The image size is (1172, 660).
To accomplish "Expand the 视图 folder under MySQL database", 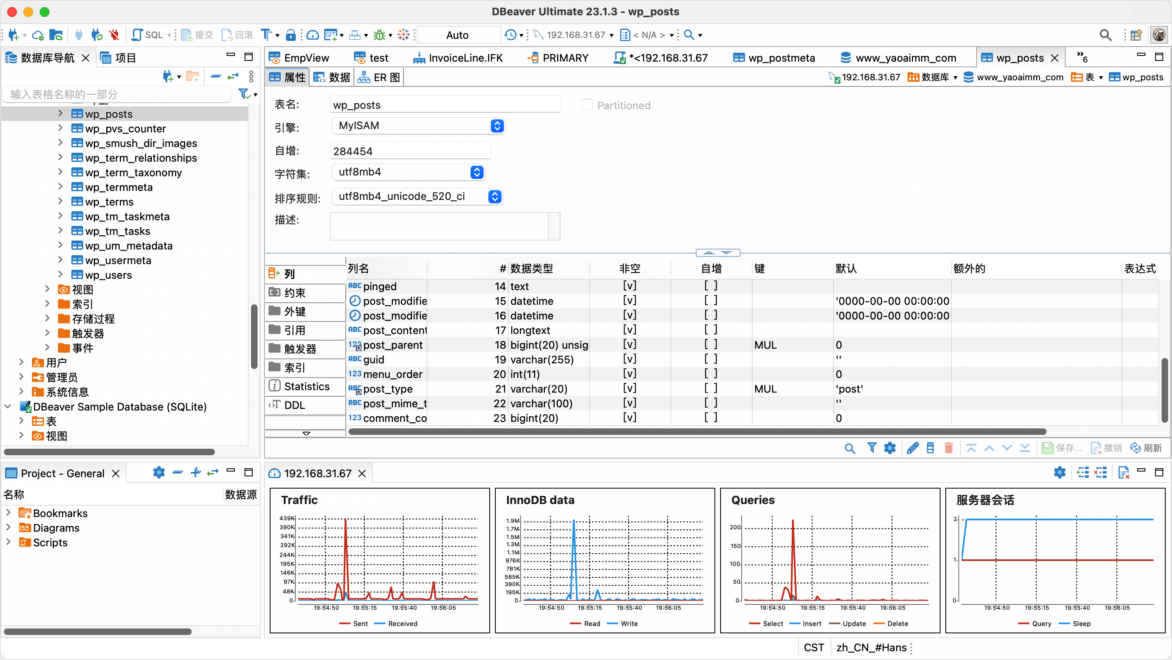I will click(x=48, y=289).
